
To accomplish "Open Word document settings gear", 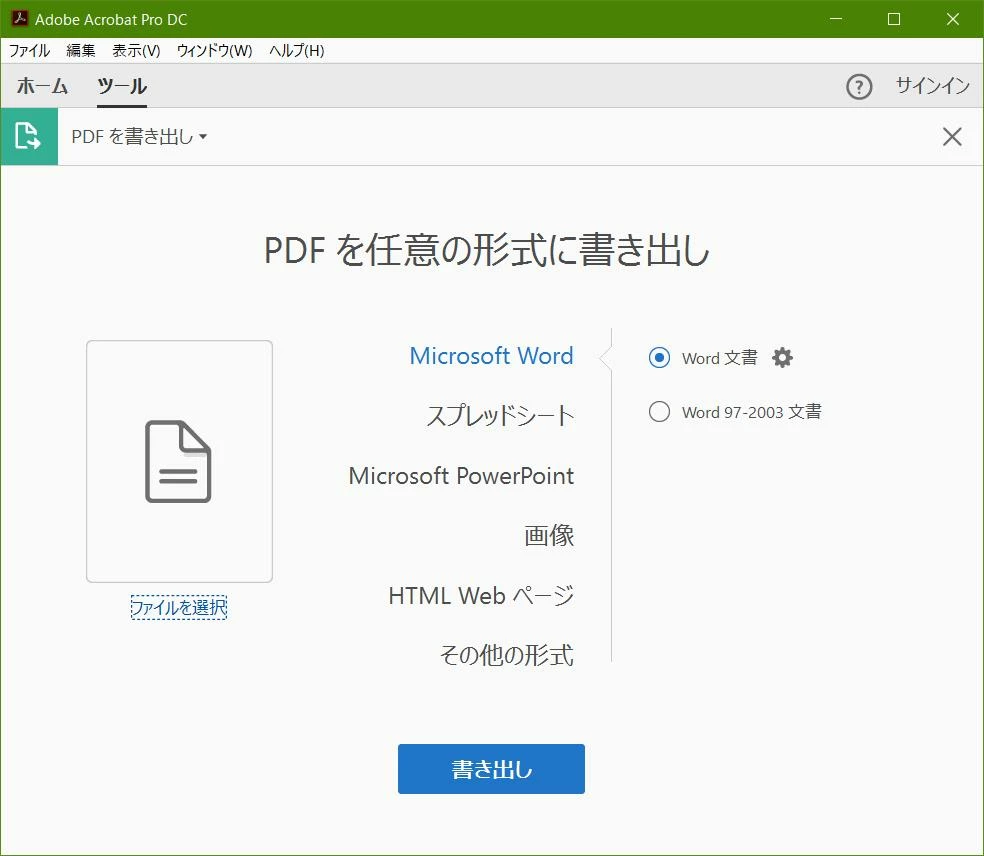I will point(782,358).
